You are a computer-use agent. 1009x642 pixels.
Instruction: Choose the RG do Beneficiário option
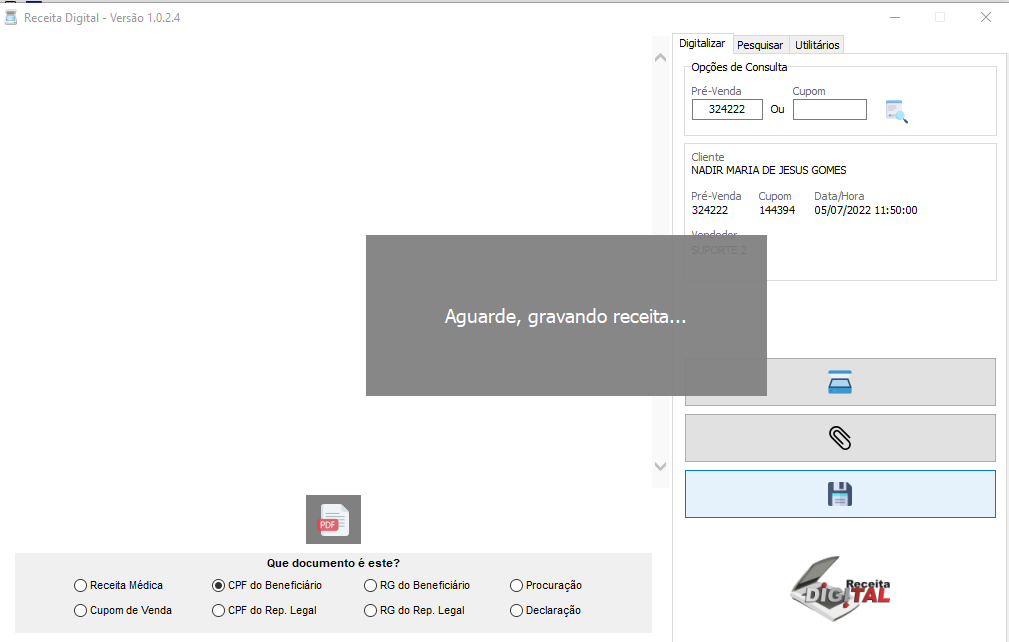pos(372,585)
